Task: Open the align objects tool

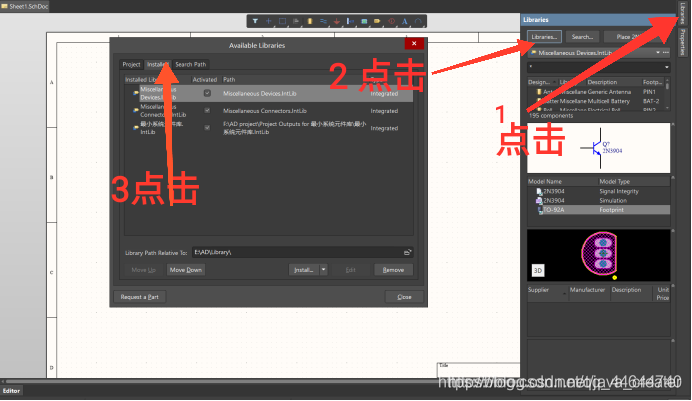Action: [x=296, y=21]
